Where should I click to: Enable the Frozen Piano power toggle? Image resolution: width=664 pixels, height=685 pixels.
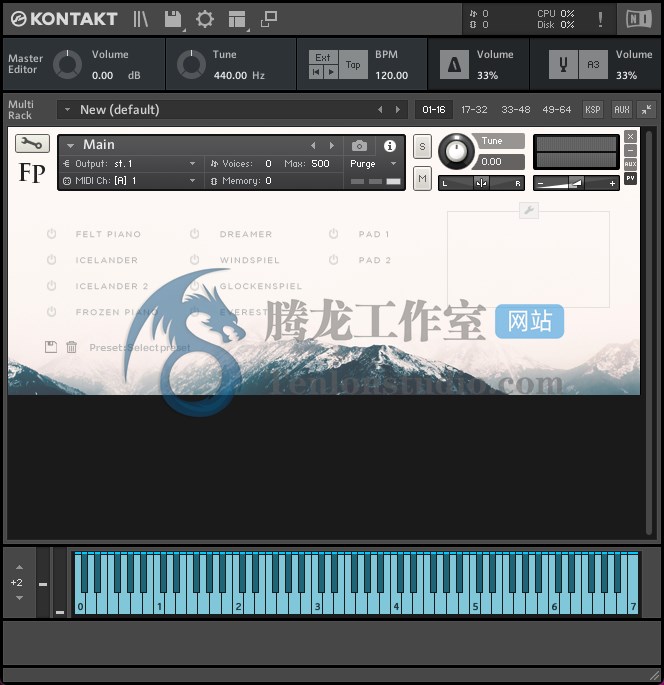52,312
